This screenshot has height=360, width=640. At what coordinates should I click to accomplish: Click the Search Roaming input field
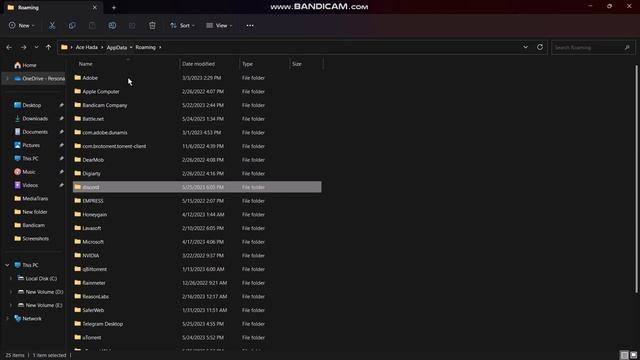(x=593, y=47)
